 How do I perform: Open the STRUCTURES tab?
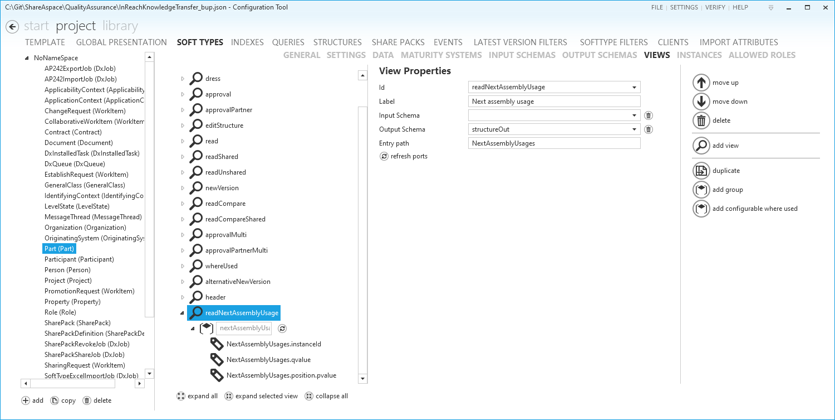pos(337,42)
